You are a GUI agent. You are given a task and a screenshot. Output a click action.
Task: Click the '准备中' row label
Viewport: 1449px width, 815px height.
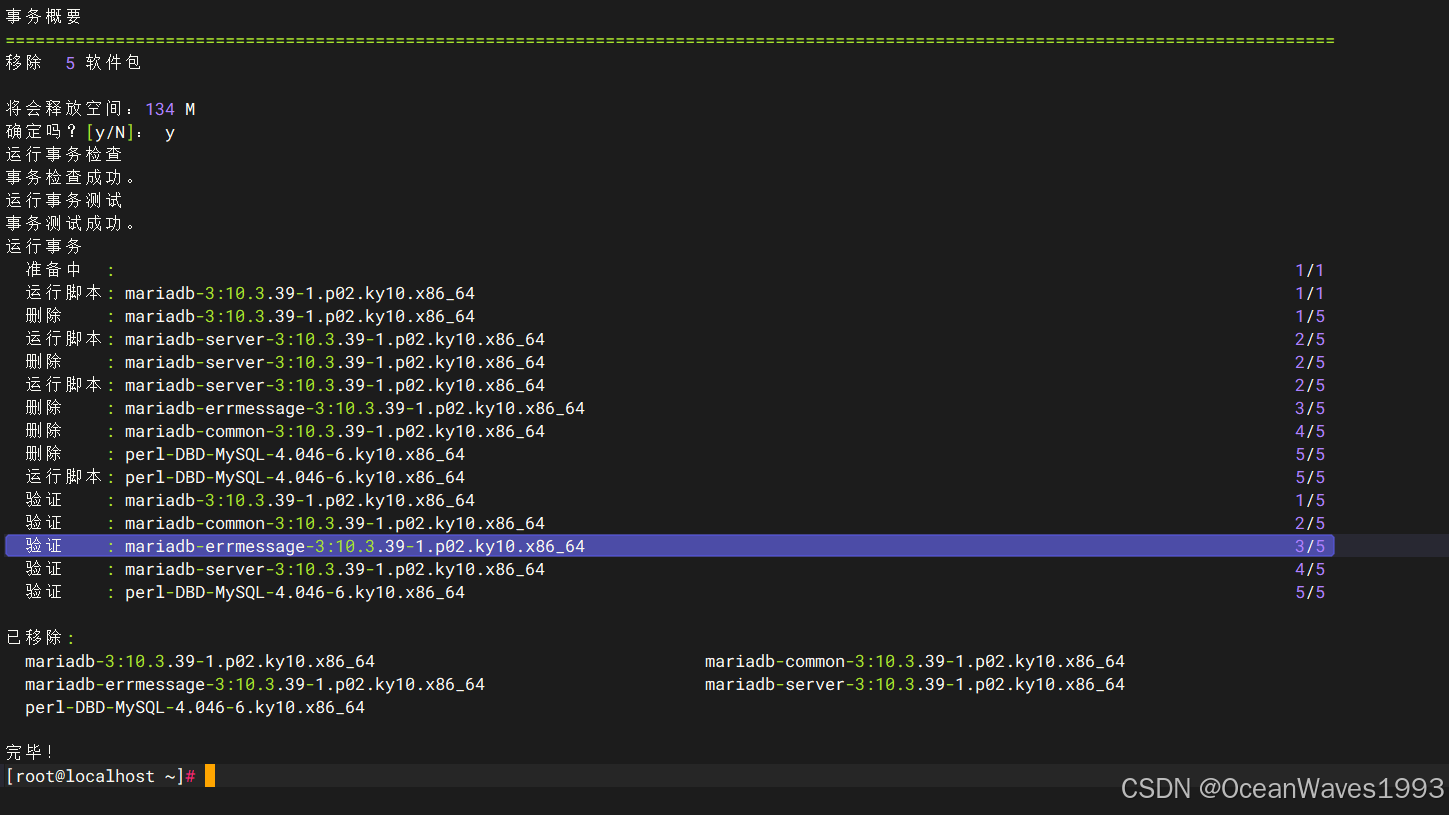pos(53,269)
